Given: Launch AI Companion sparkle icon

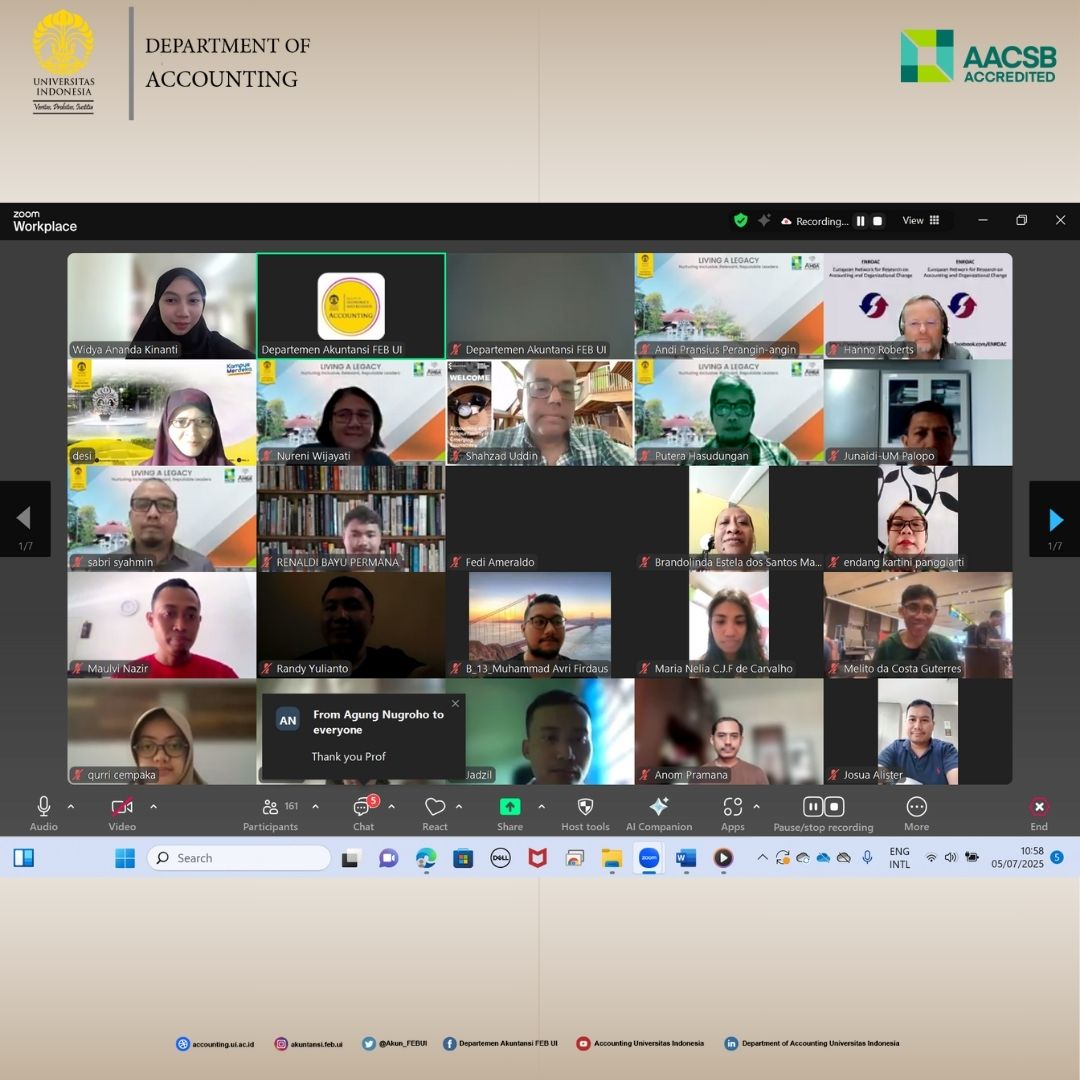Looking at the screenshot, I should click(658, 808).
